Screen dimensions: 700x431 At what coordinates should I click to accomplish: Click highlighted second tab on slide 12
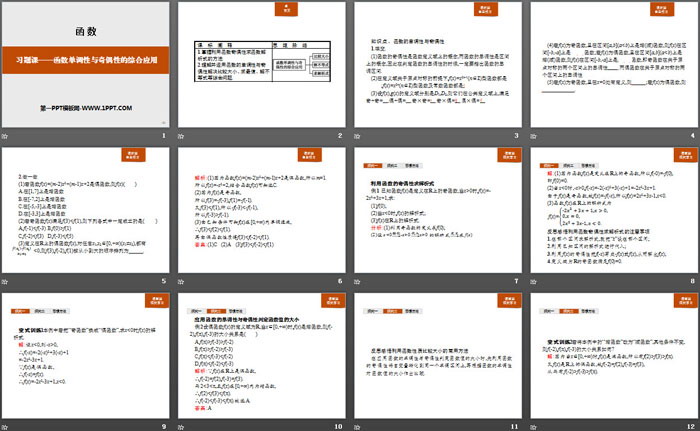click(x=568, y=311)
